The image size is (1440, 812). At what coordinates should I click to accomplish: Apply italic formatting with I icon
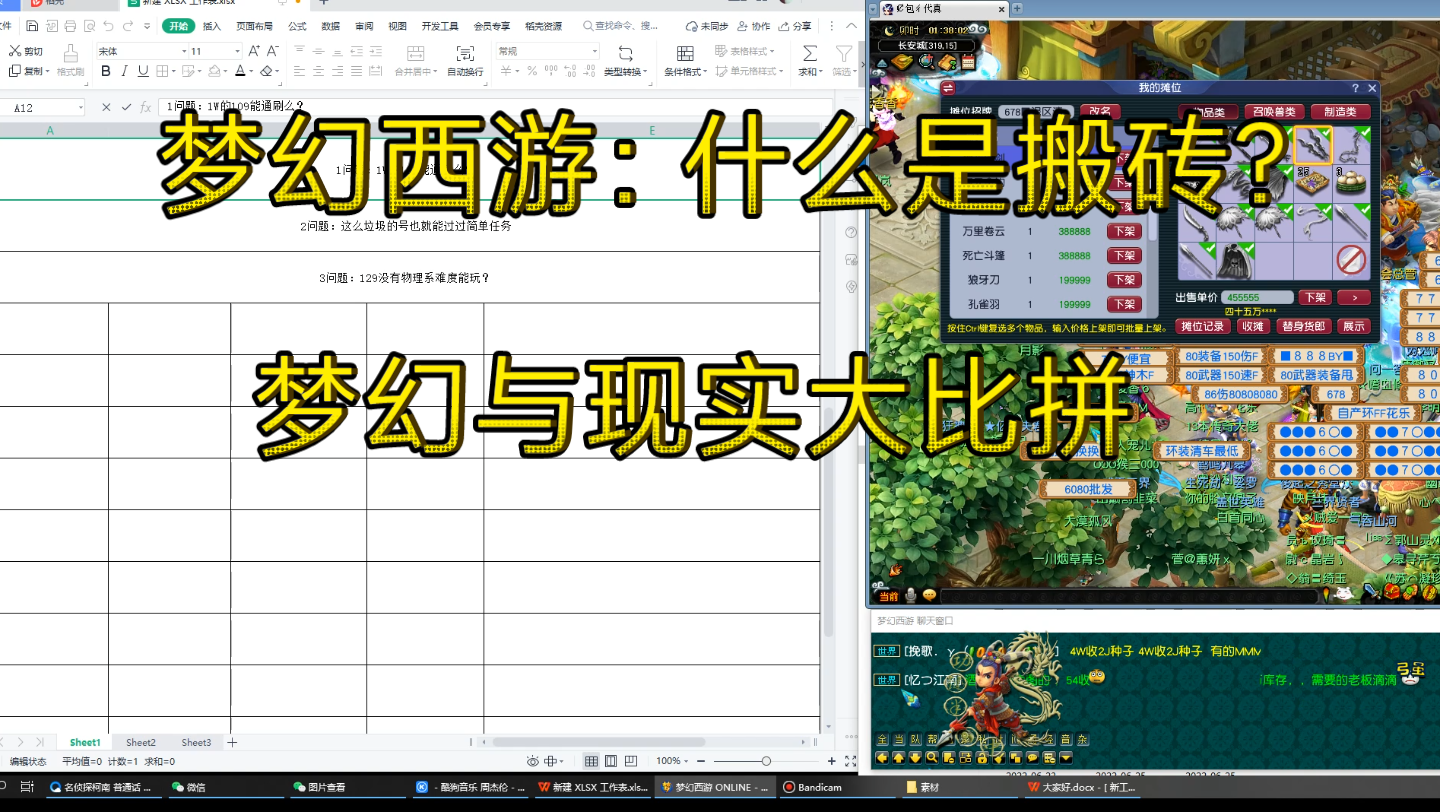(x=124, y=71)
